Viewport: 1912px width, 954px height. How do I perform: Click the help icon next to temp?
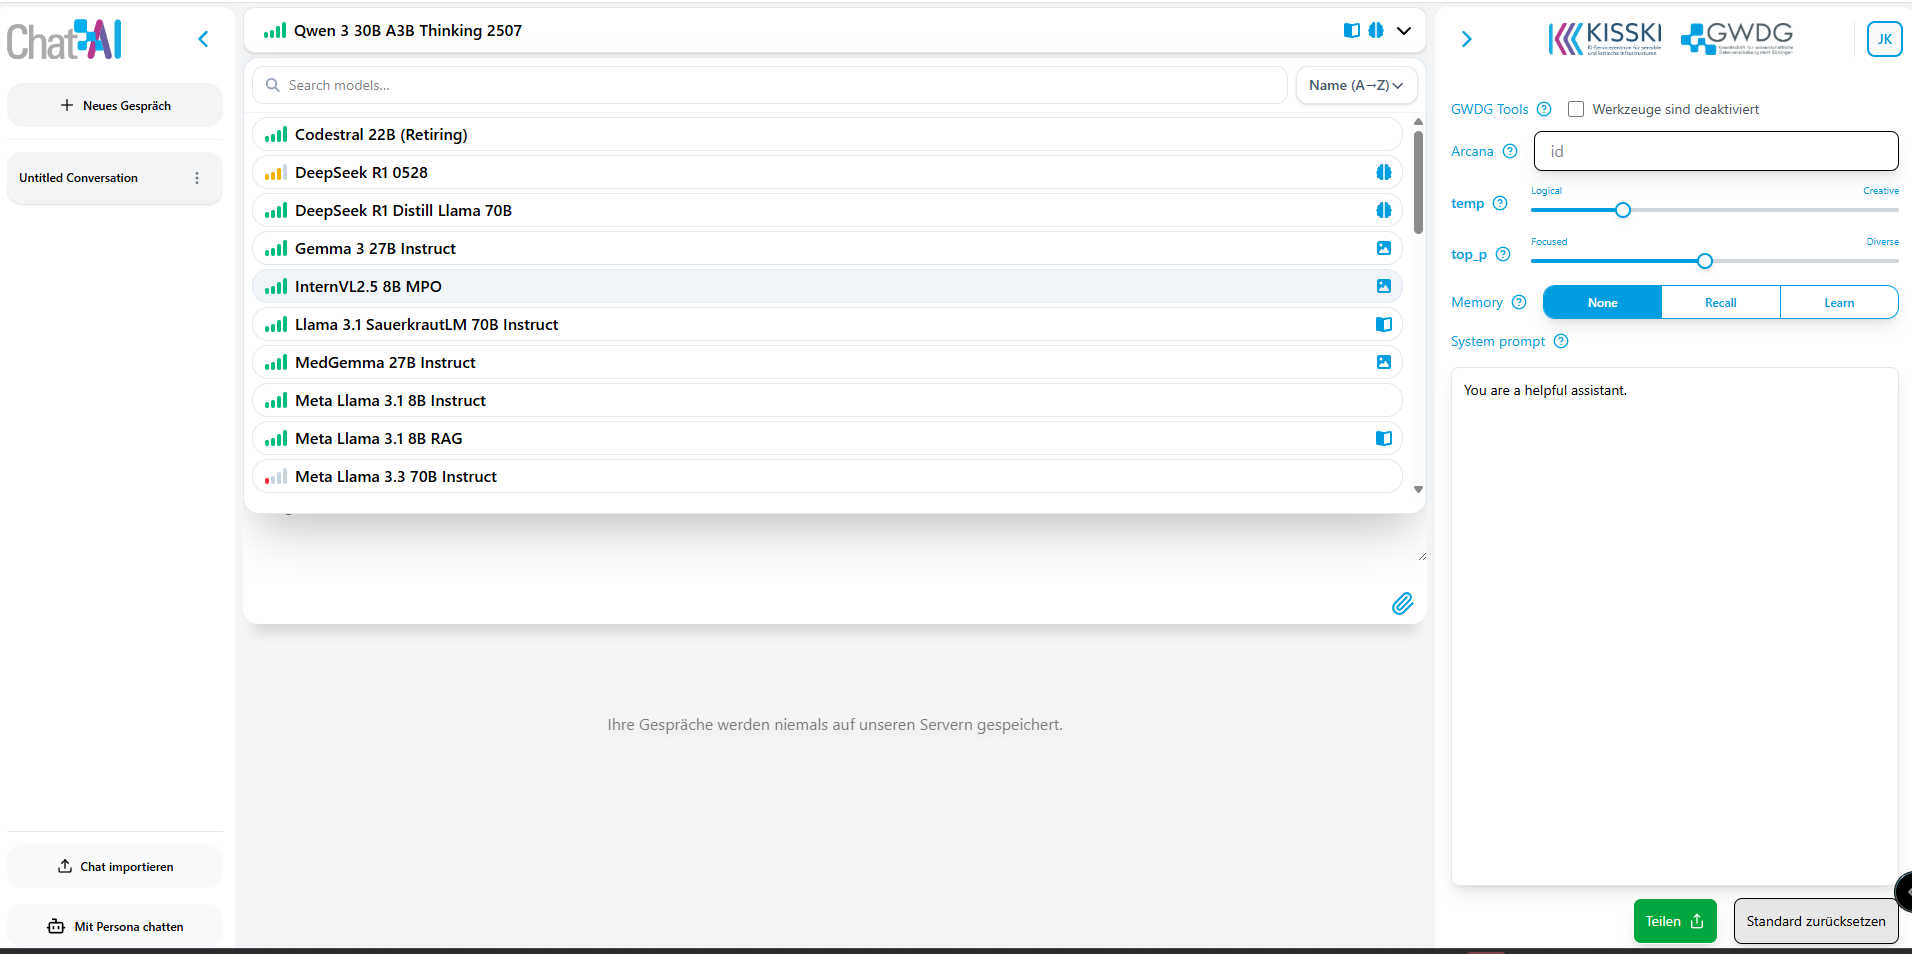(x=1500, y=203)
